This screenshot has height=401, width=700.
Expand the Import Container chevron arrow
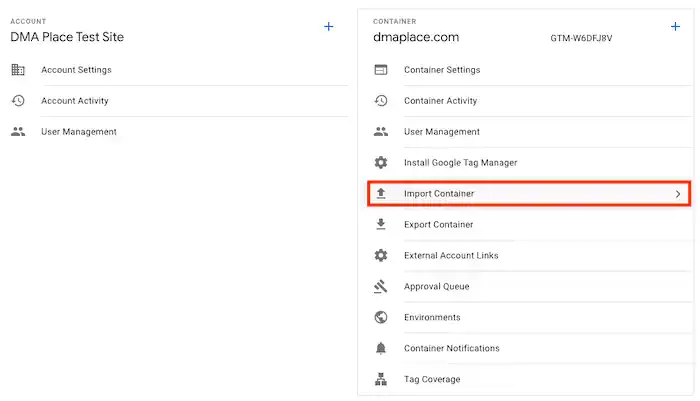[x=677, y=194]
